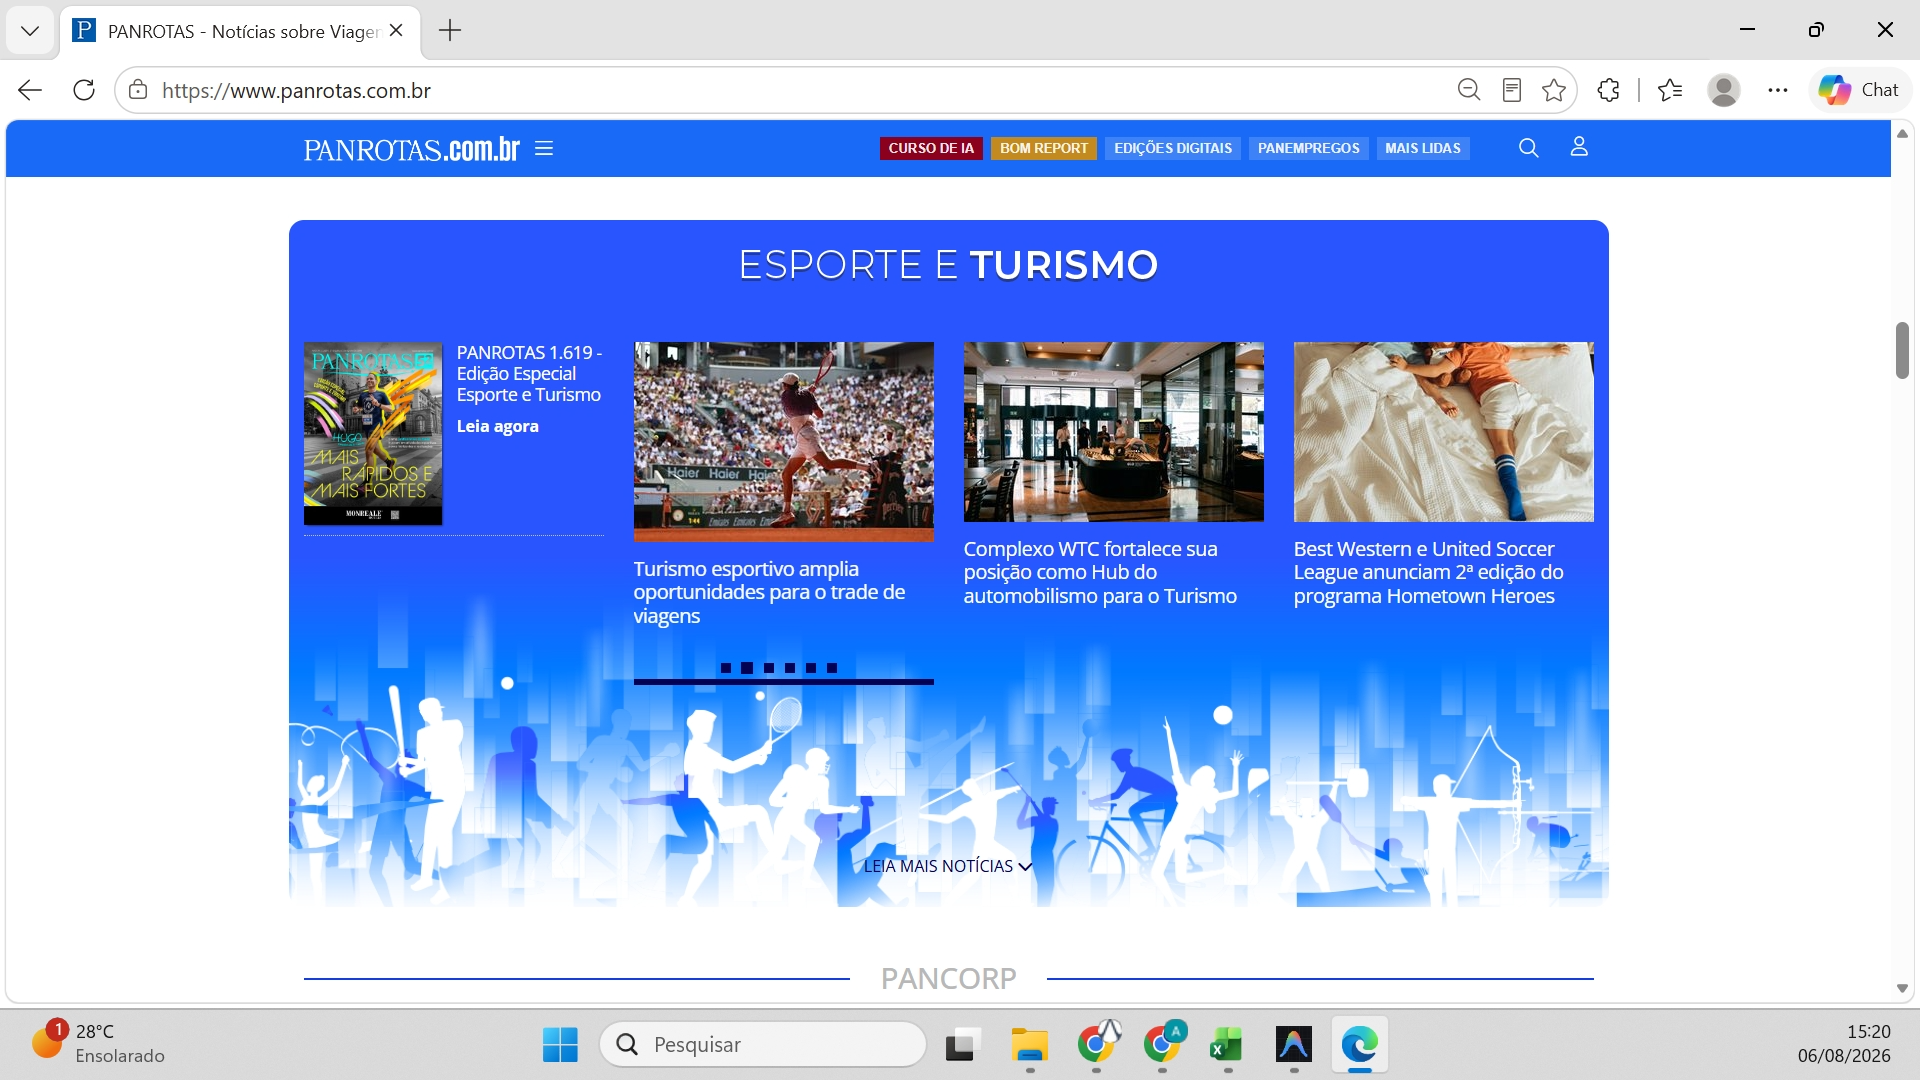Expand LEIA MAIS NOTÍCIAS

(948, 867)
